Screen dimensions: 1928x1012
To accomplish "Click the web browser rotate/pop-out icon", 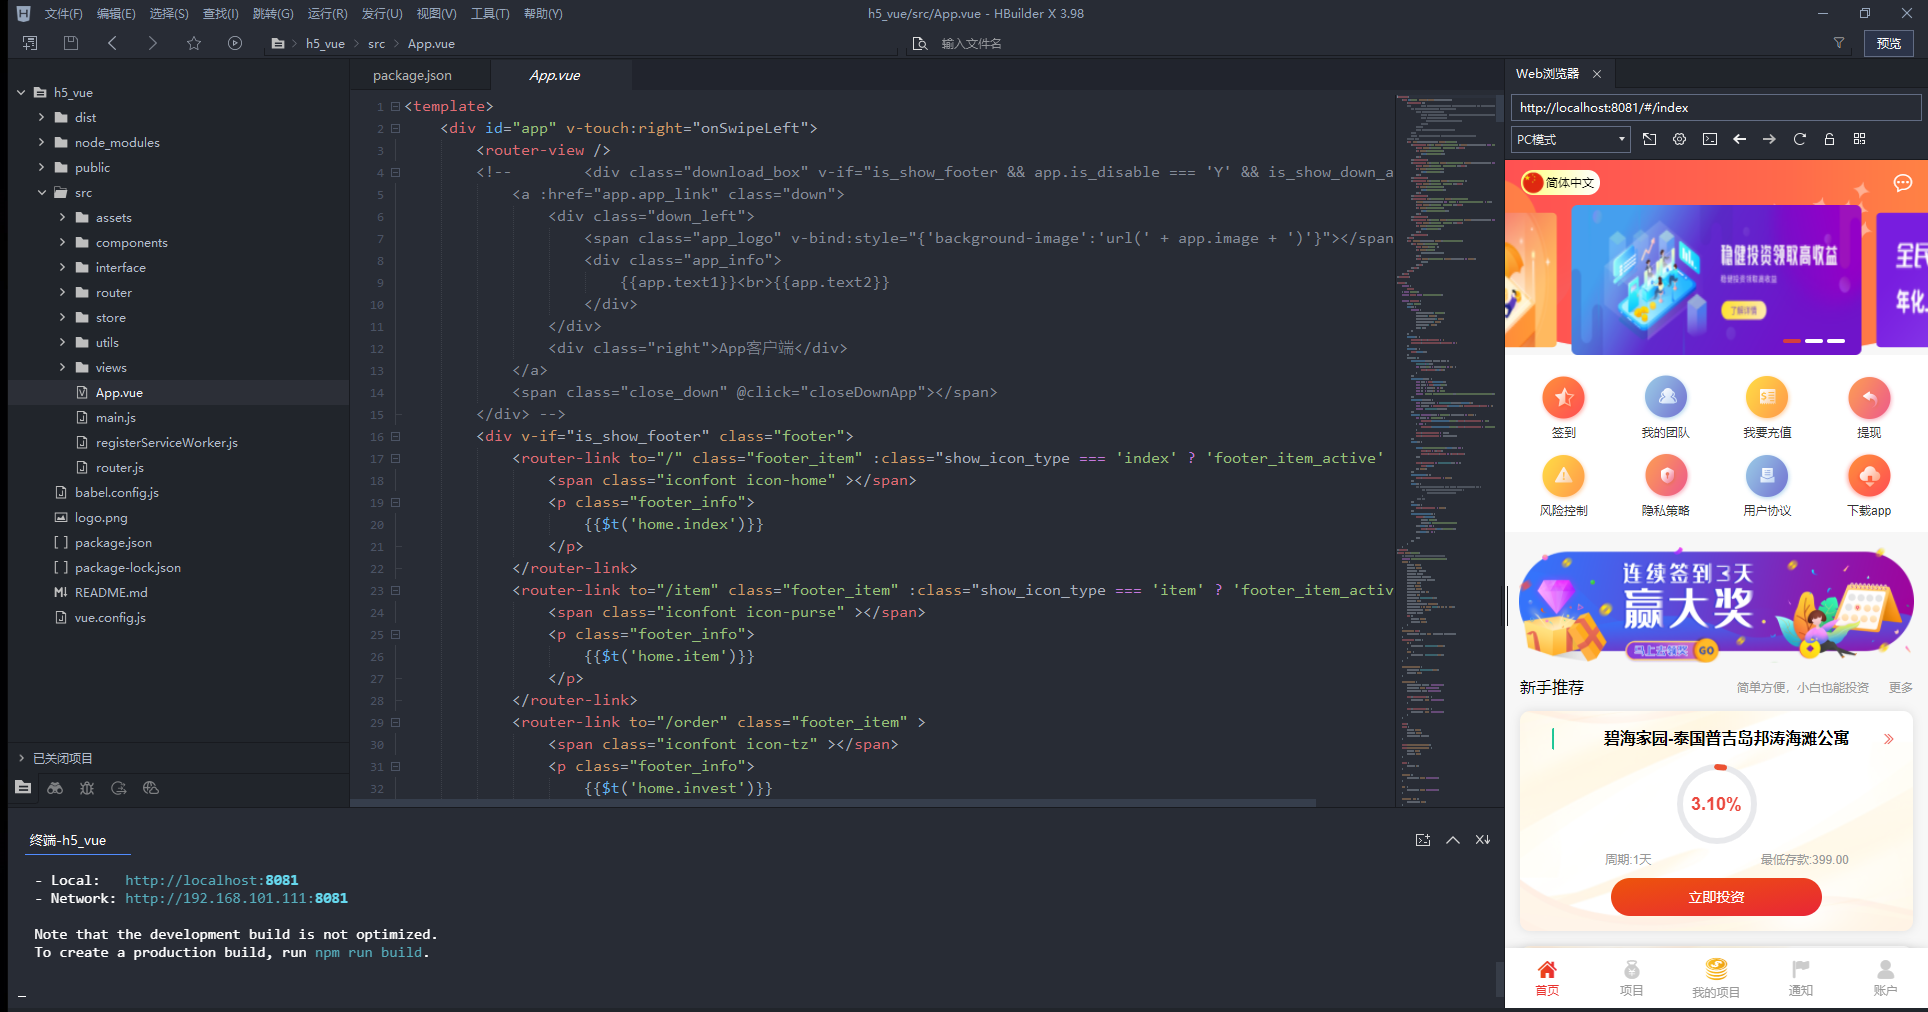I will pyautogui.click(x=1649, y=139).
